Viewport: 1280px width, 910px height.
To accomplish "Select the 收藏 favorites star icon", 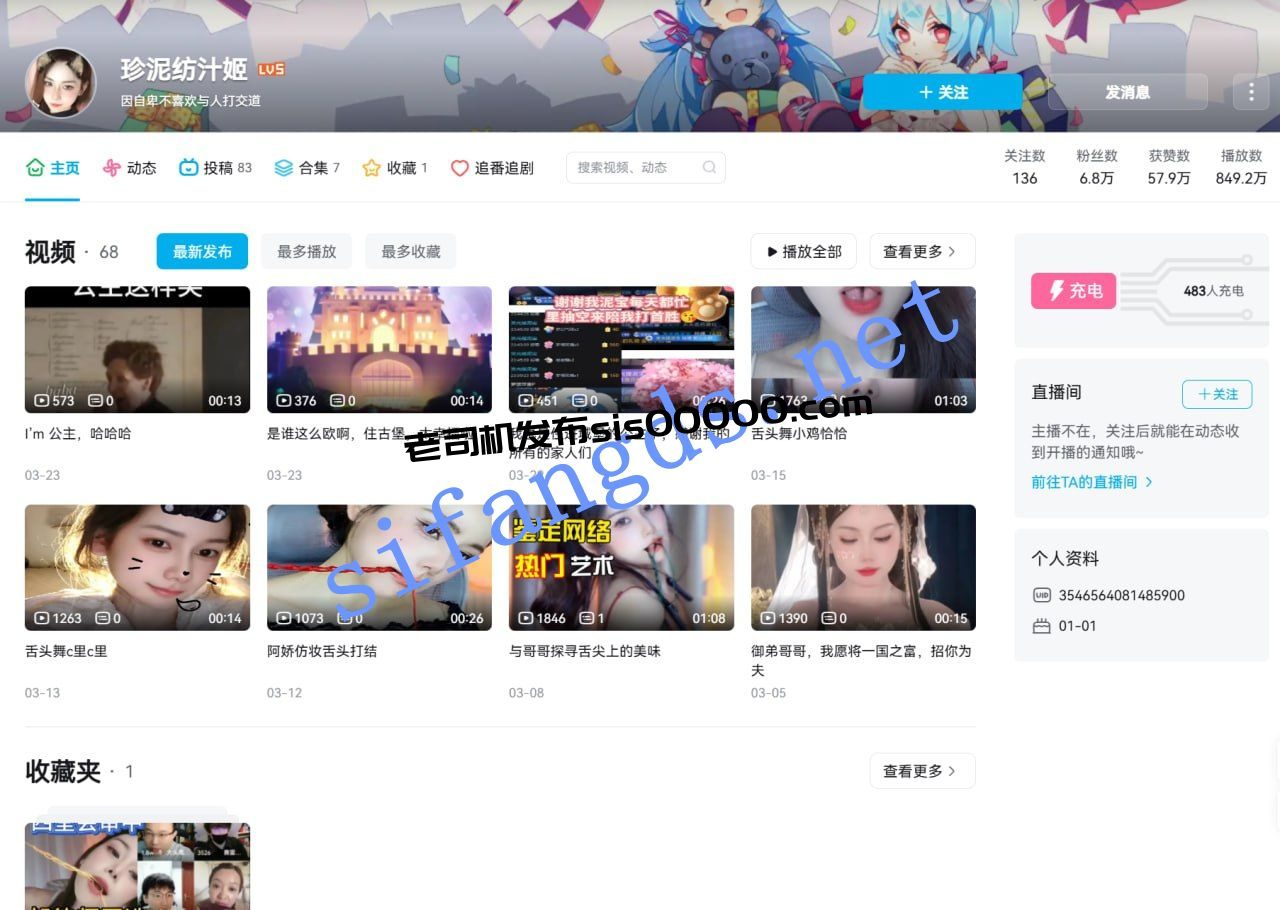I will [x=371, y=168].
